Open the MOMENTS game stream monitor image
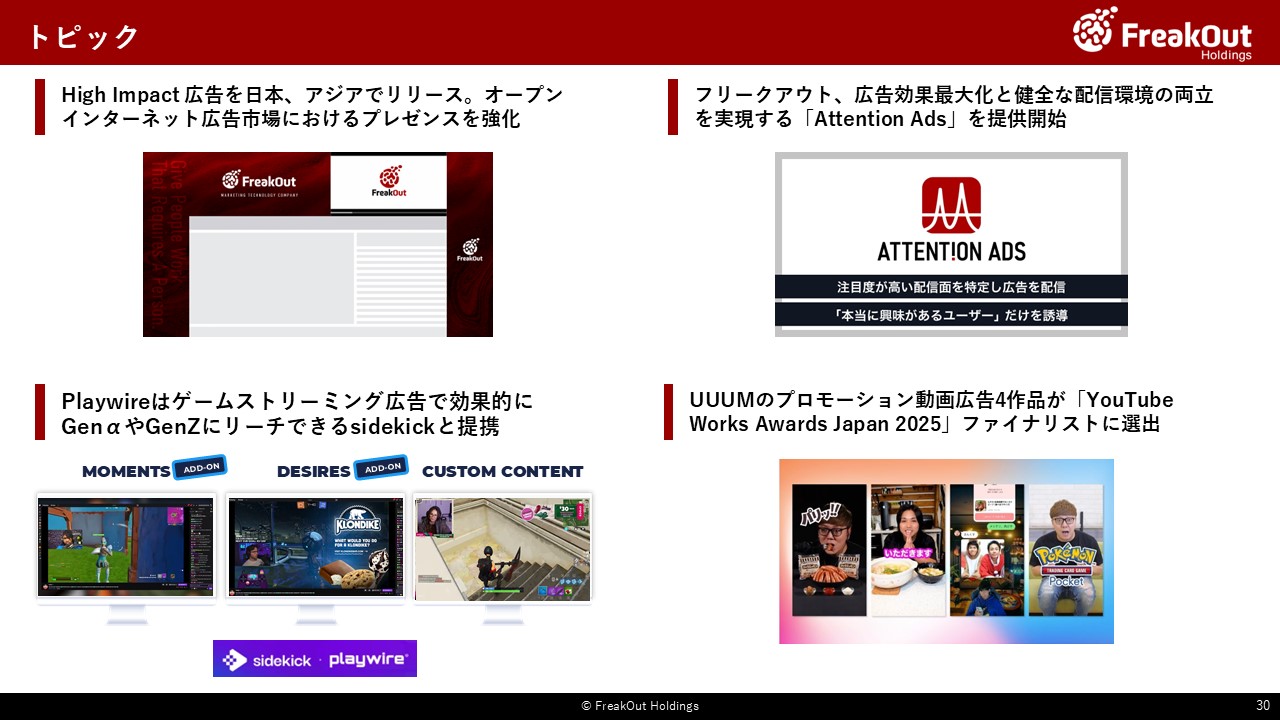Image resolution: width=1280 pixels, height=720 pixels. click(126, 548)
